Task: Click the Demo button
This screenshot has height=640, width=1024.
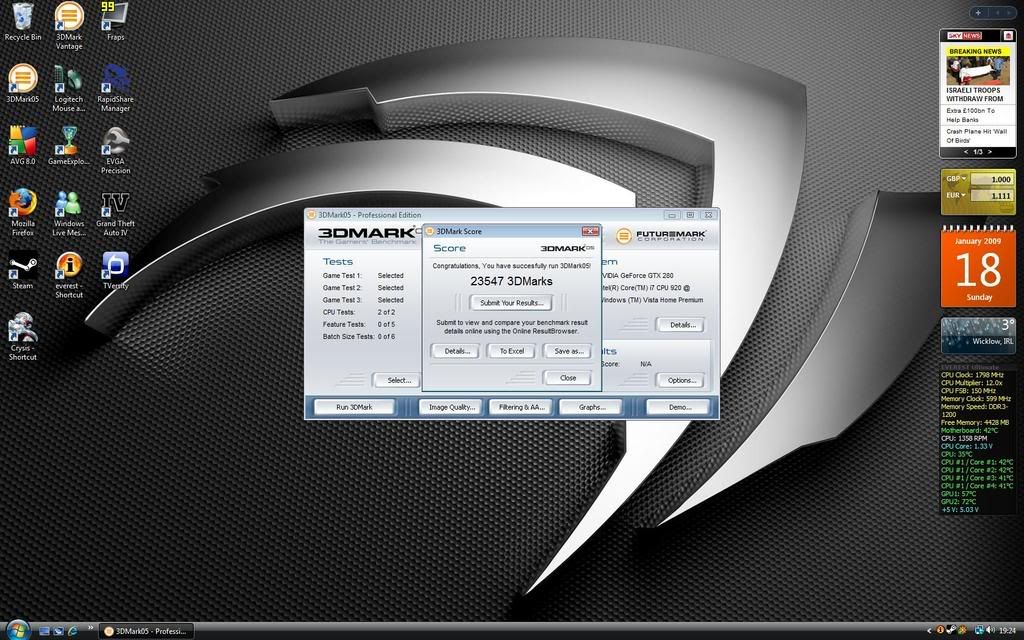Action: [679, 407]
